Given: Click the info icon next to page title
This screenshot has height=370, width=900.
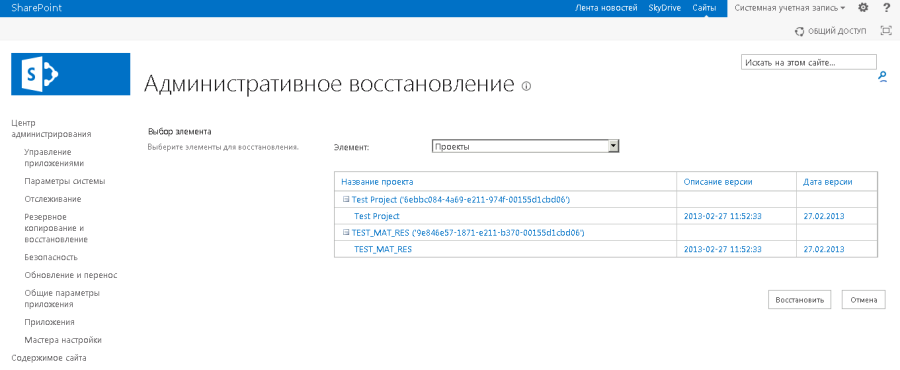Looking at the screenshot, I should [x=526, y=86].
